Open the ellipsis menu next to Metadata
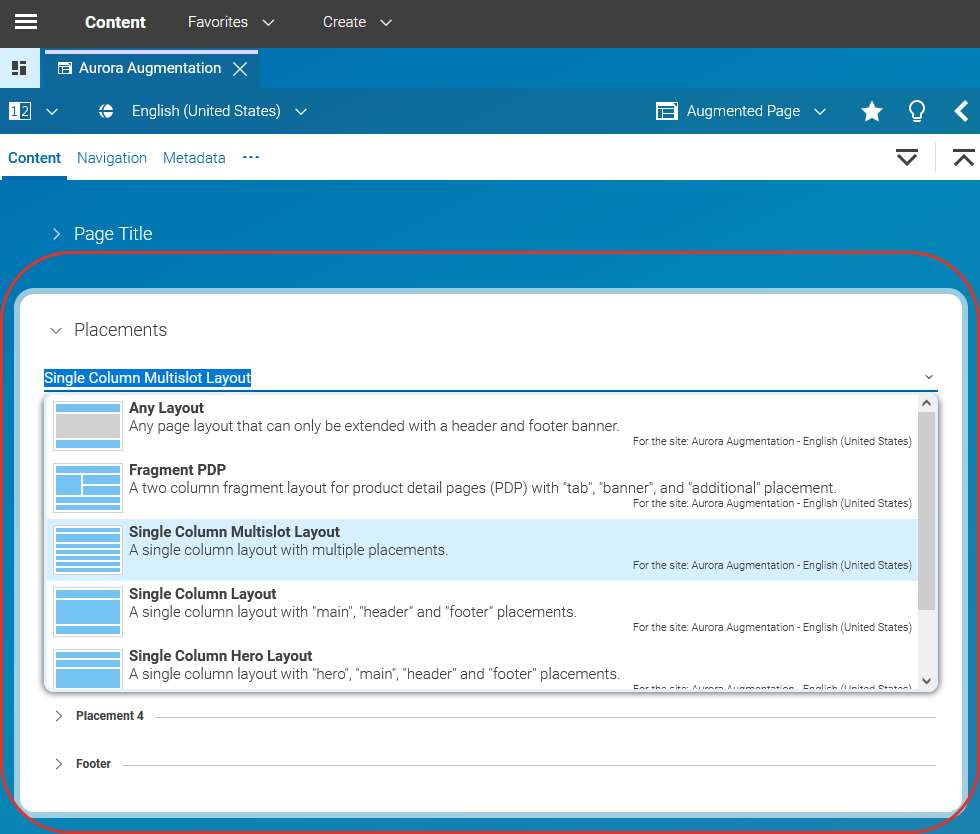980x834 pixels. [250, 157]
